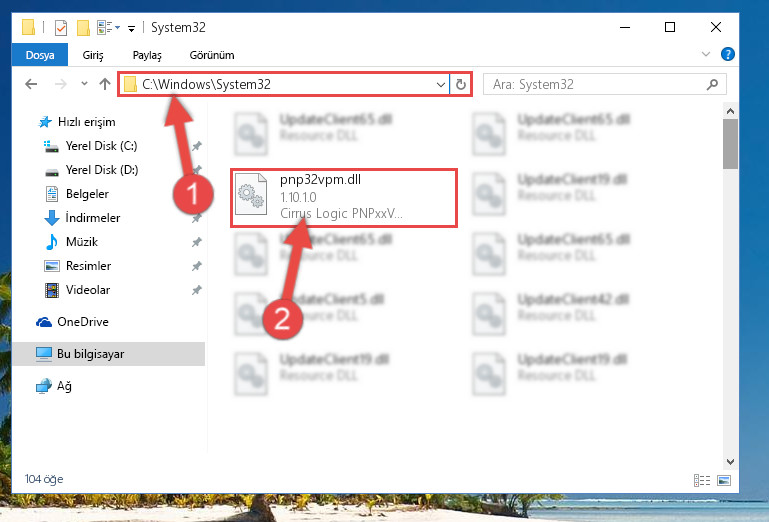Viewport: 769px width, 522px height.
Task: Maximize the System32 window
Action: point(669,27)
